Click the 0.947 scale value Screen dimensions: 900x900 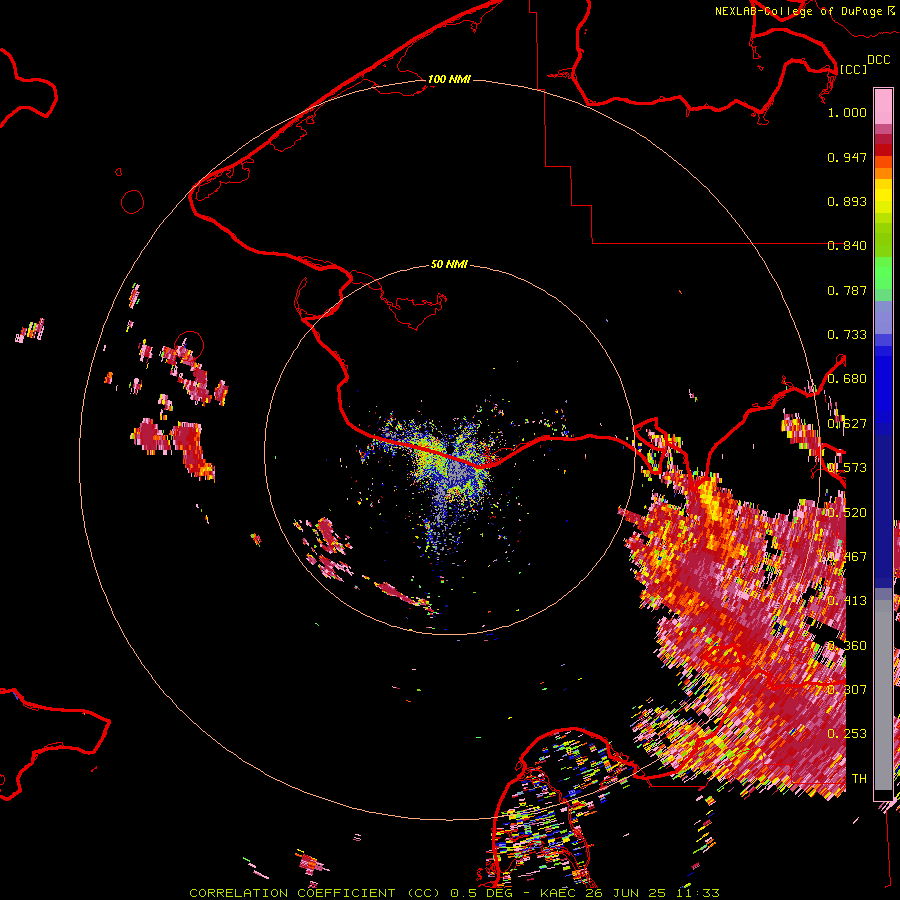point(847,157)
